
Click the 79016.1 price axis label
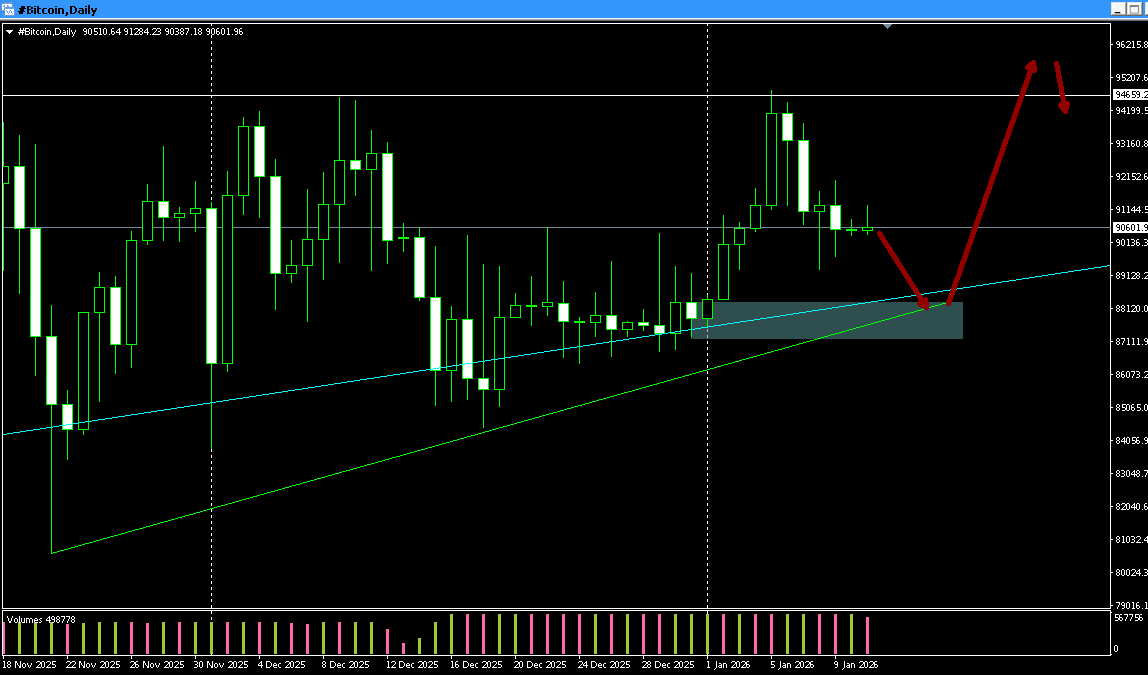coord(1130,605)
